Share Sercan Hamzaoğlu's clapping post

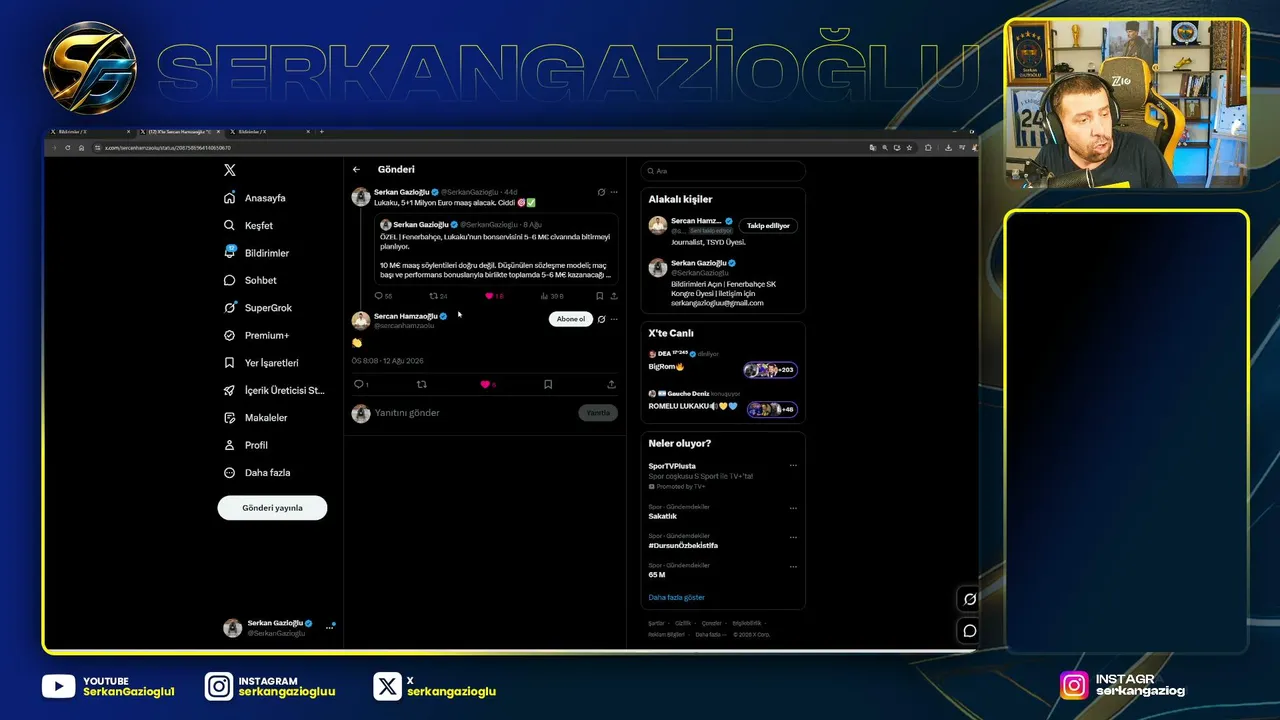tap(611, 384)
